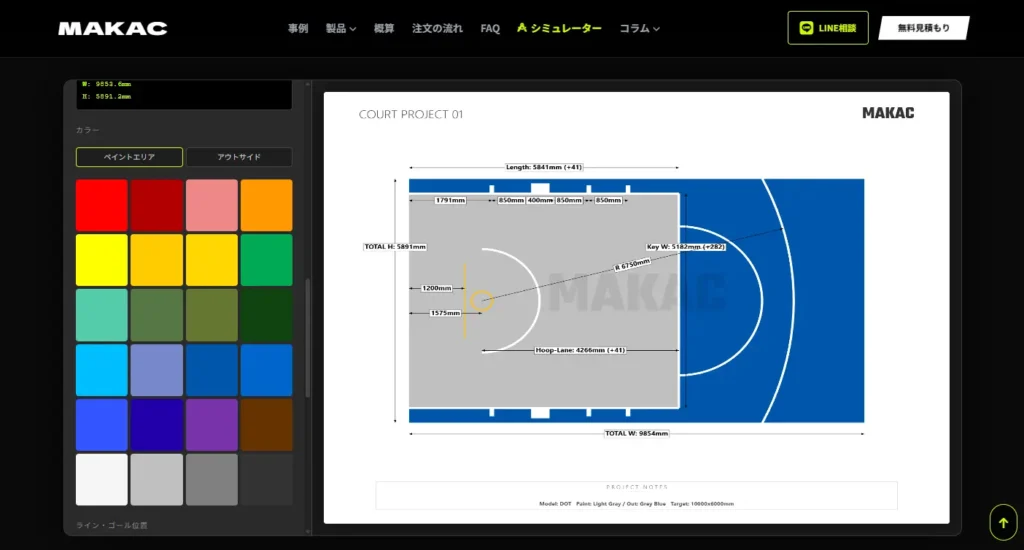
Task: Pick the mint teal color swatch
Action: (102, 315)
